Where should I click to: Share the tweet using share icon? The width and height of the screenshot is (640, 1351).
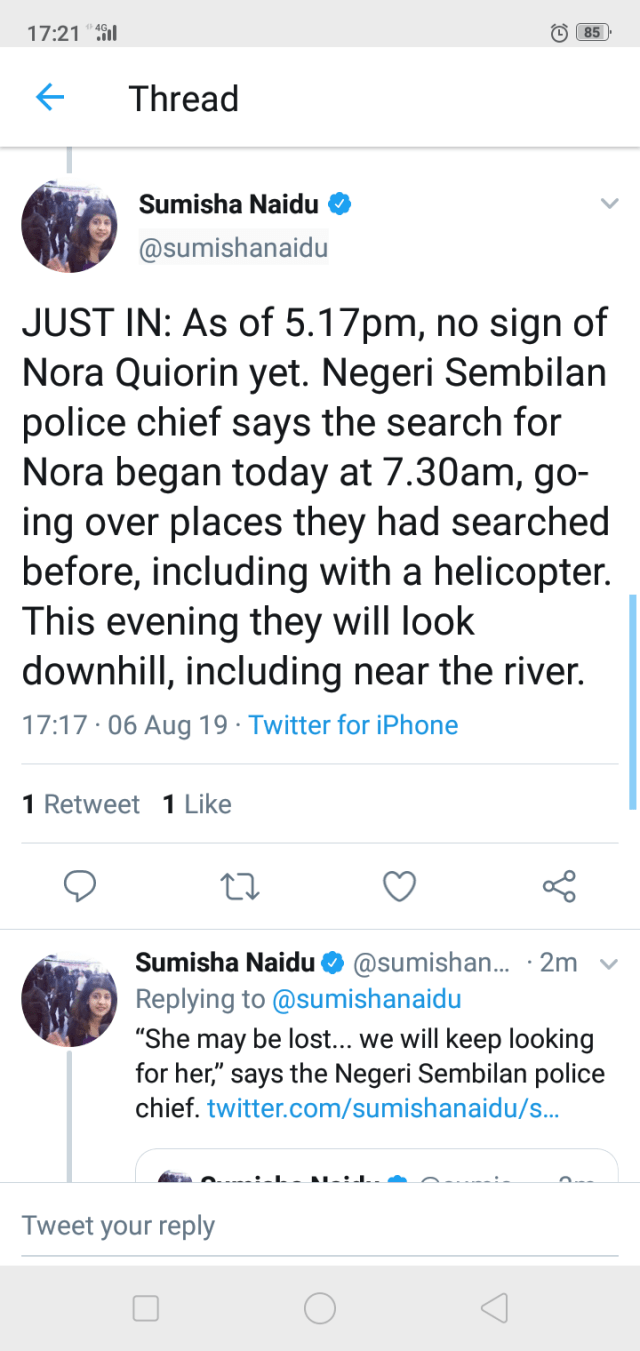559,885
